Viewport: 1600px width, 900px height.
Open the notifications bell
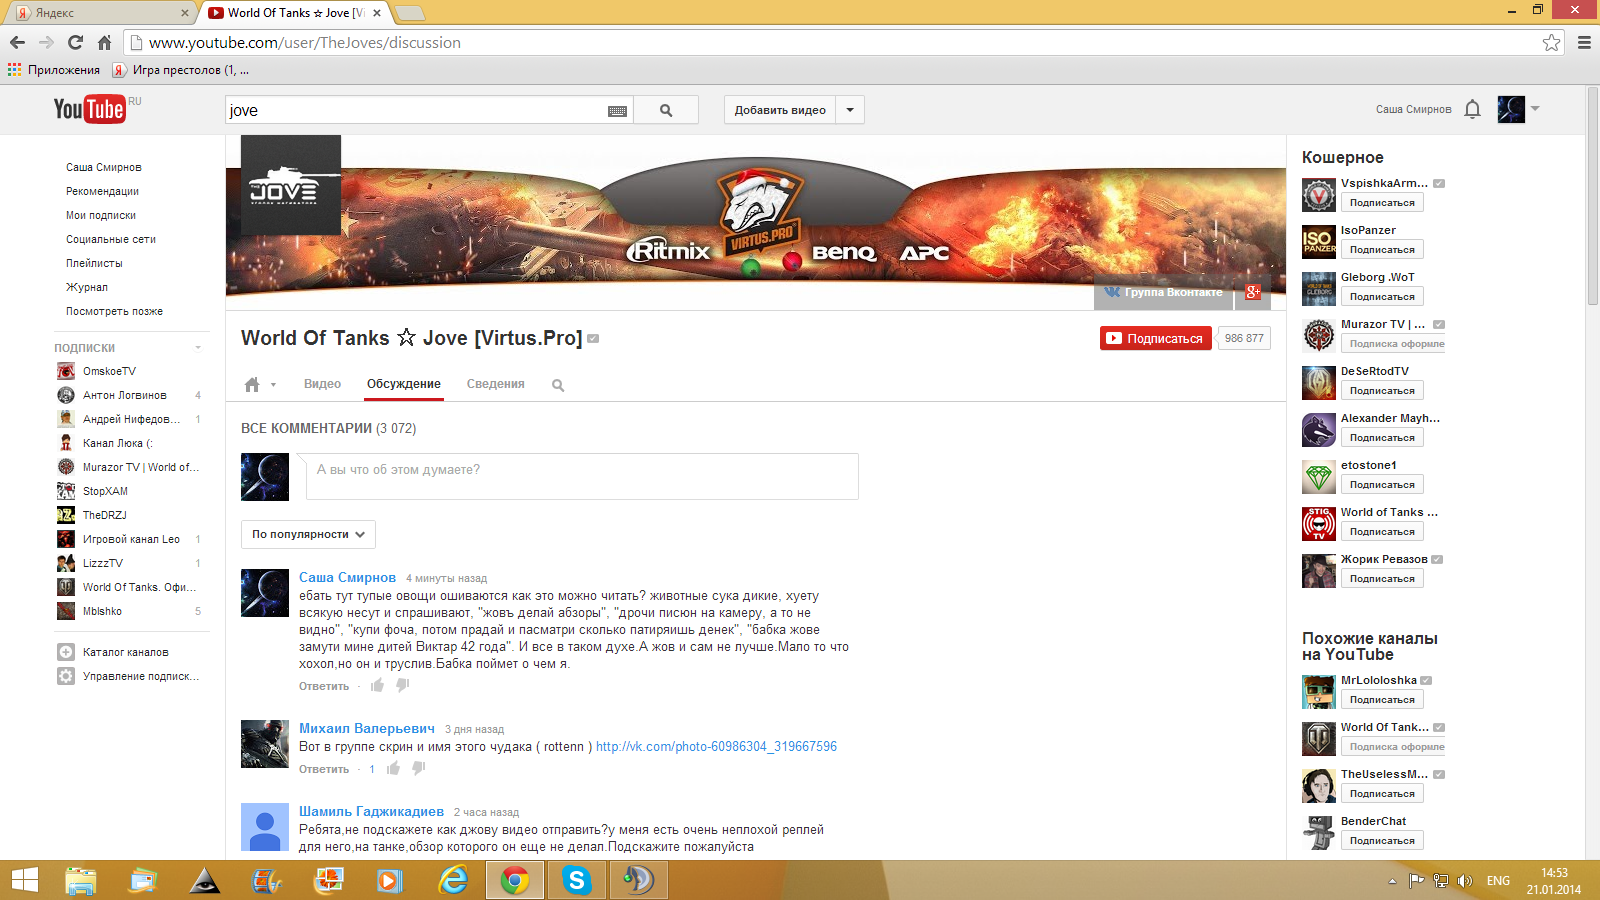tap(1472, 109)
